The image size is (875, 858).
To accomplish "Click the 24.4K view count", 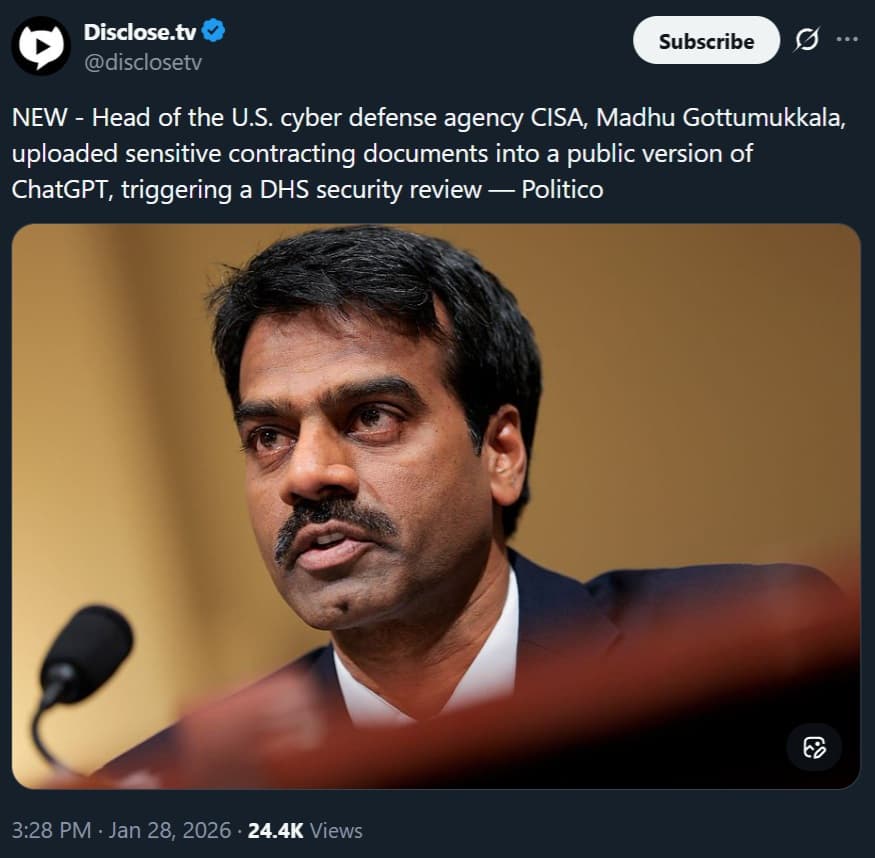I will point(275,830).
